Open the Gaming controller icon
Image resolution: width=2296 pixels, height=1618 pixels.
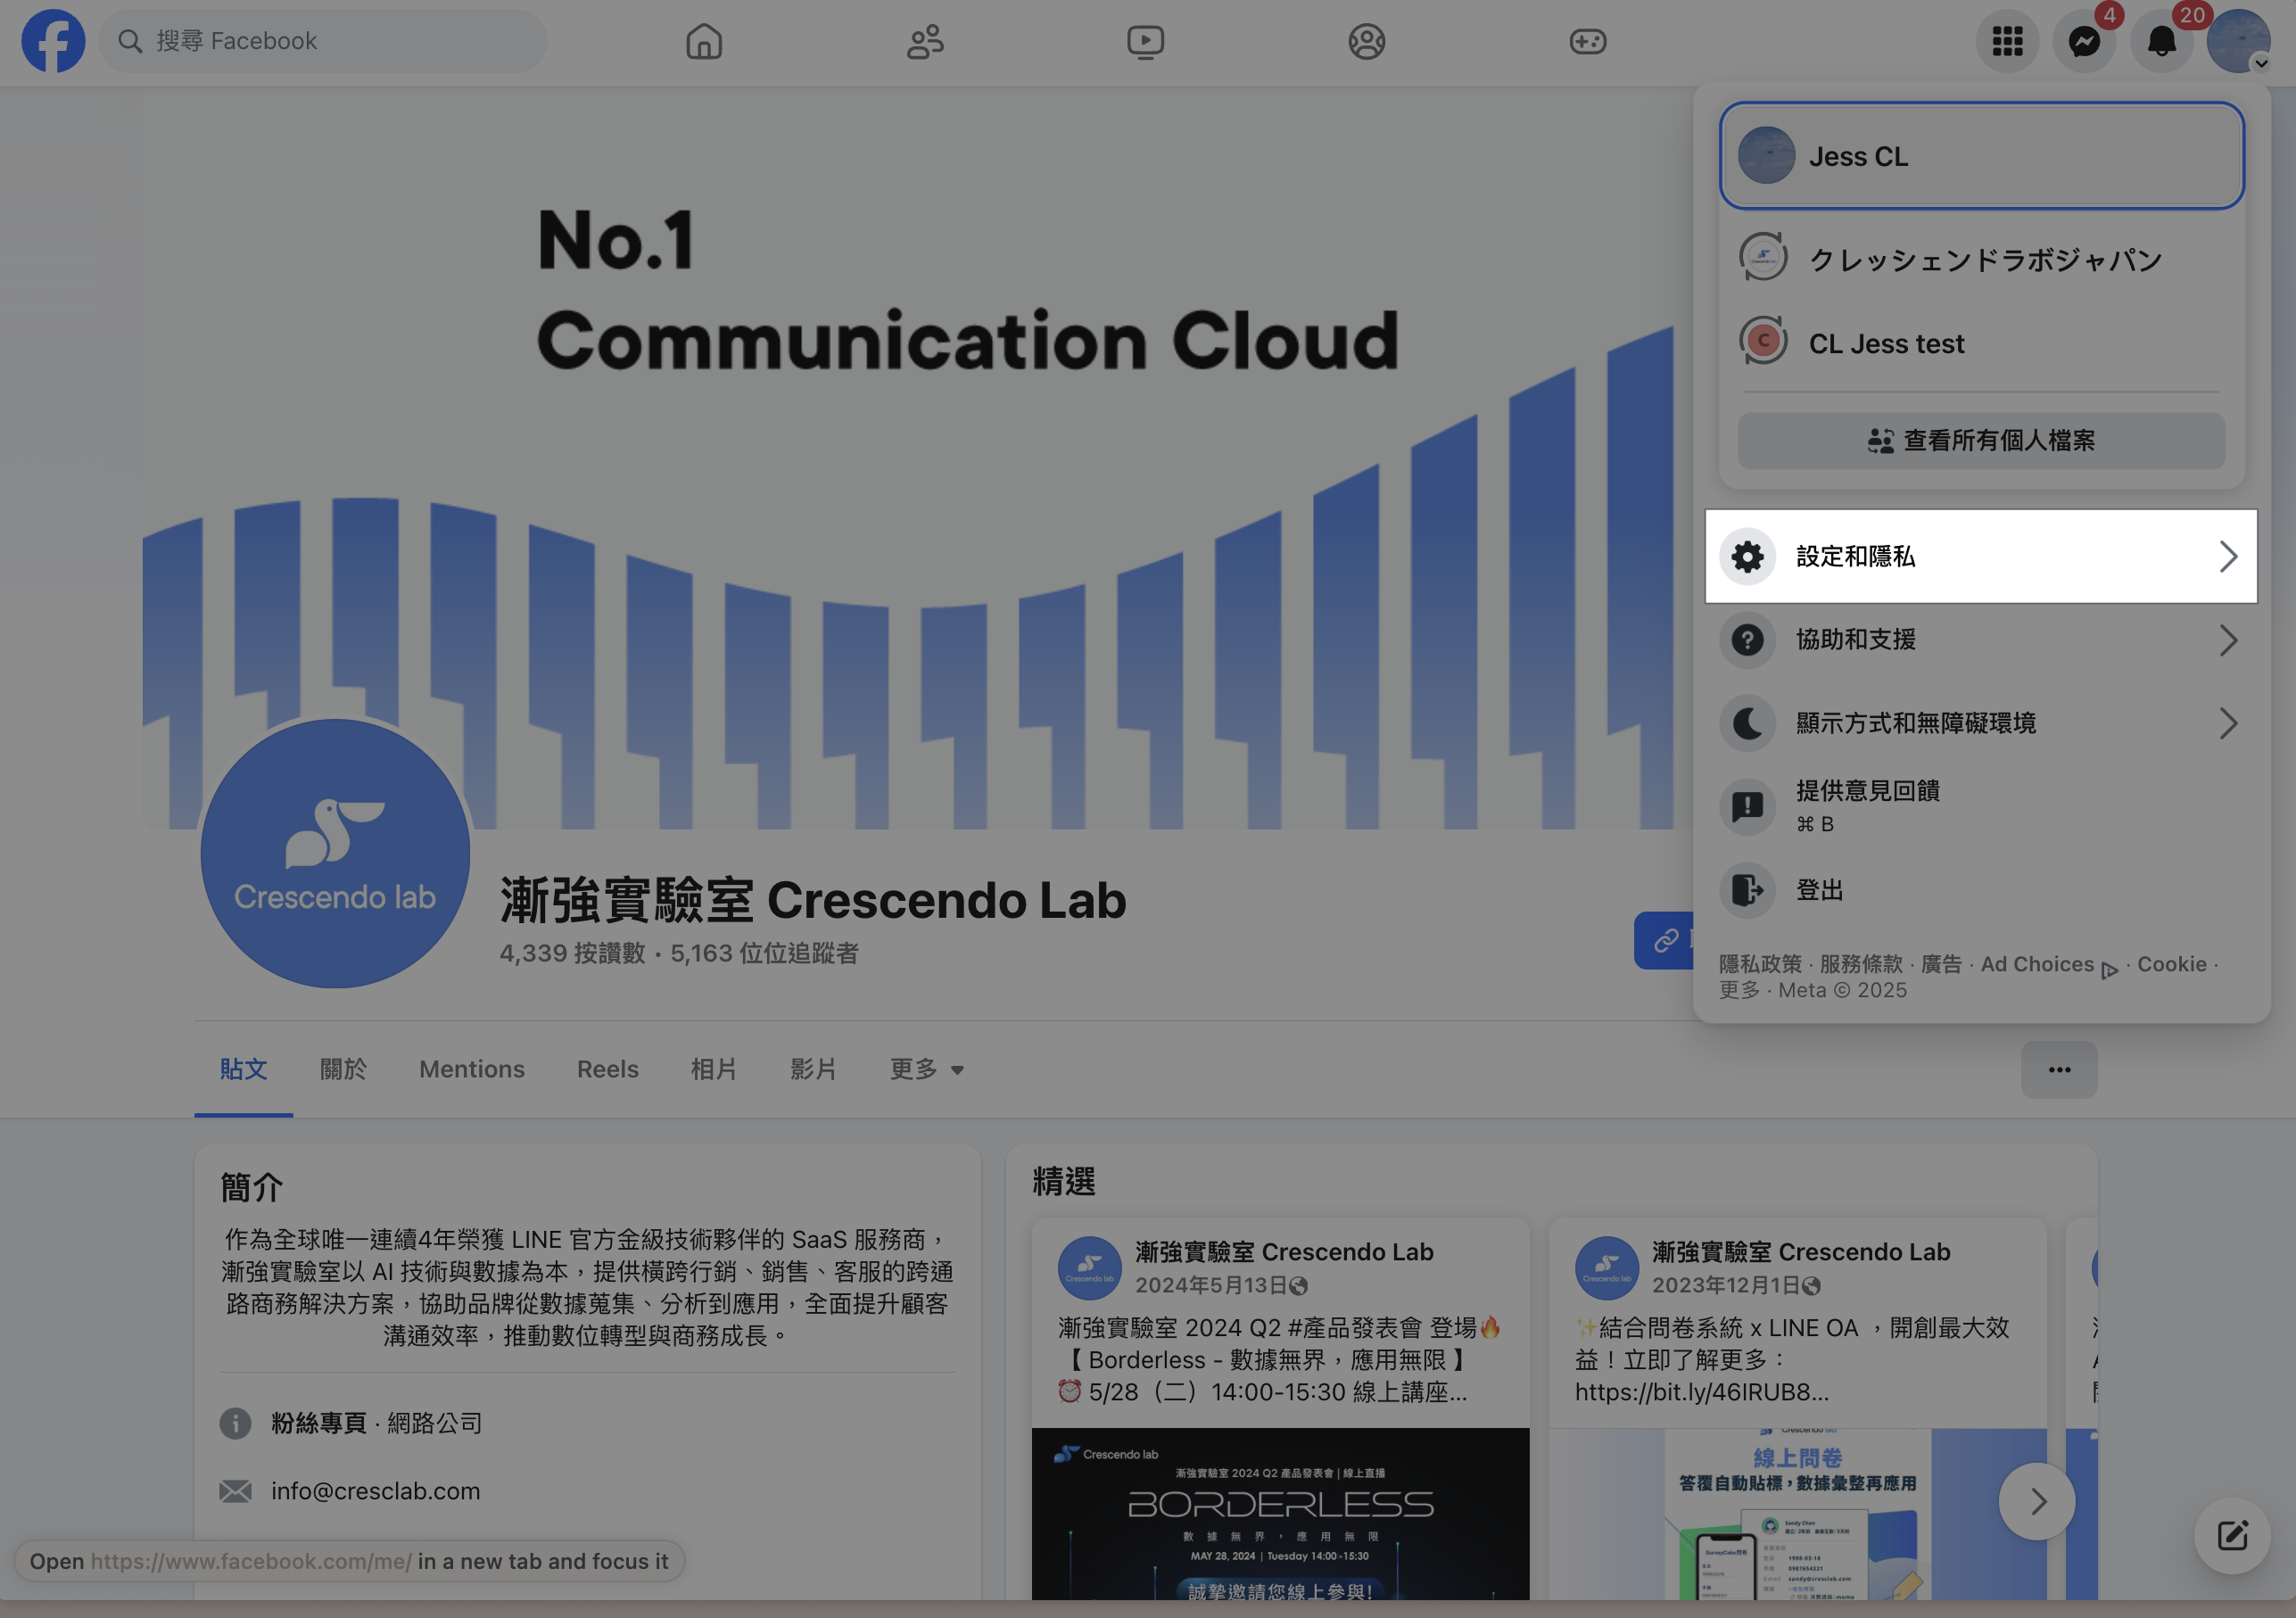pos(1588,41)
